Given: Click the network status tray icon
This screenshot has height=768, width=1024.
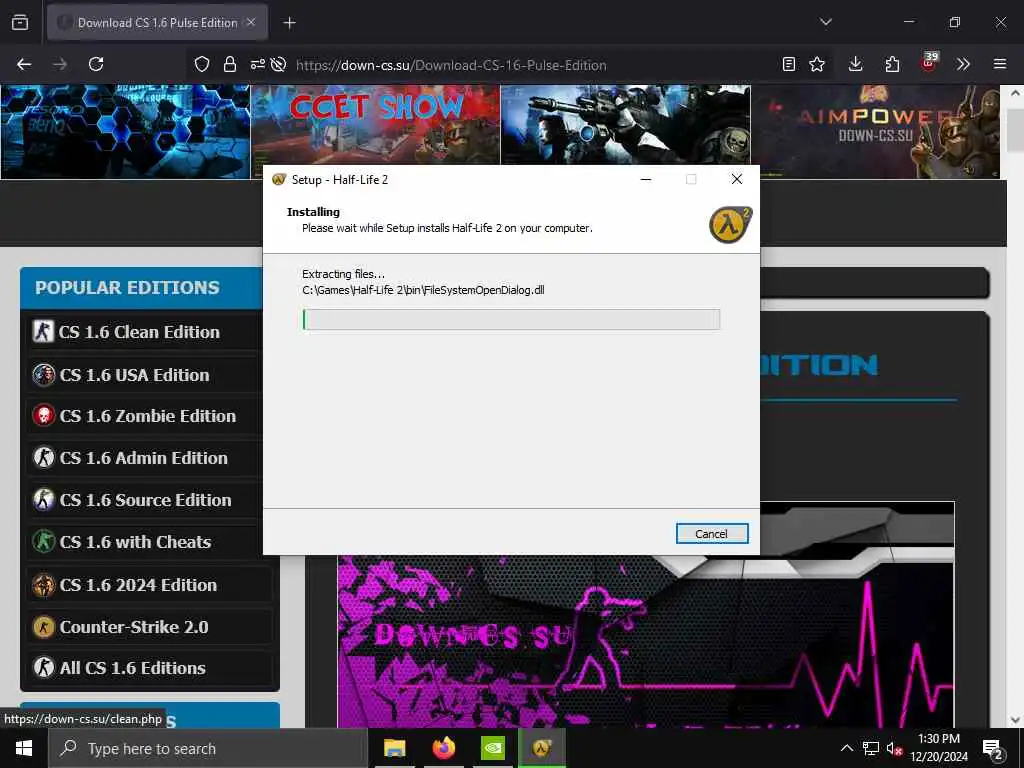Looking at the screenshot, I should tap(871, 748).
